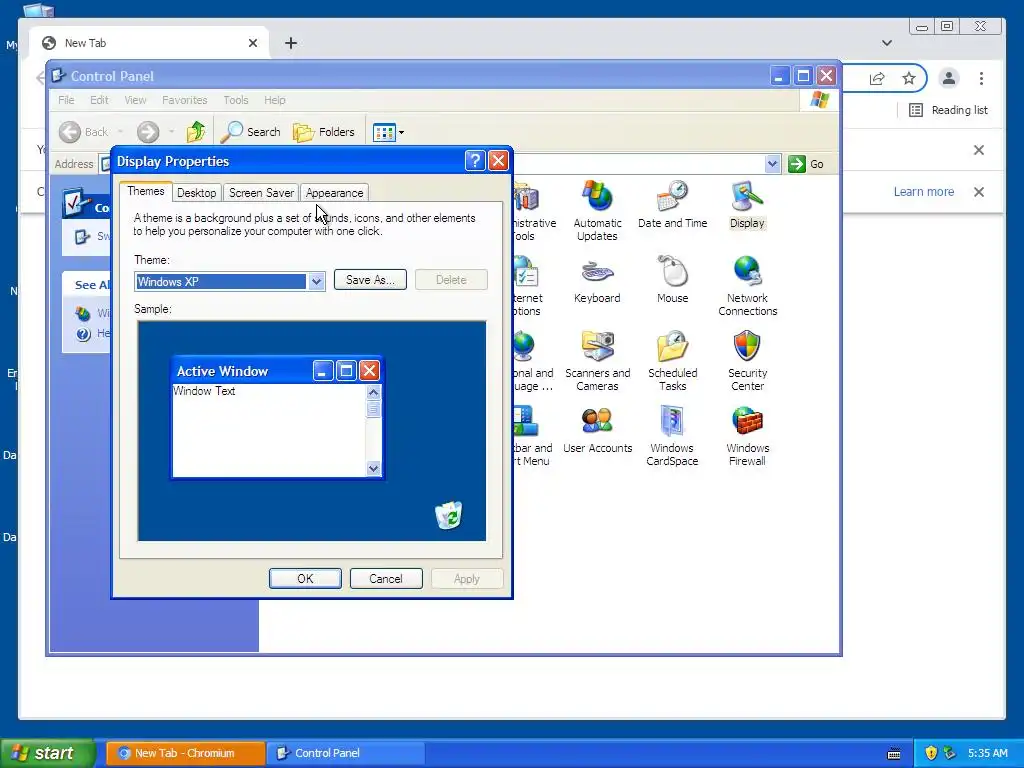Click the Search toolbar button
The image size is (1024, 768).
click(251, 132)
